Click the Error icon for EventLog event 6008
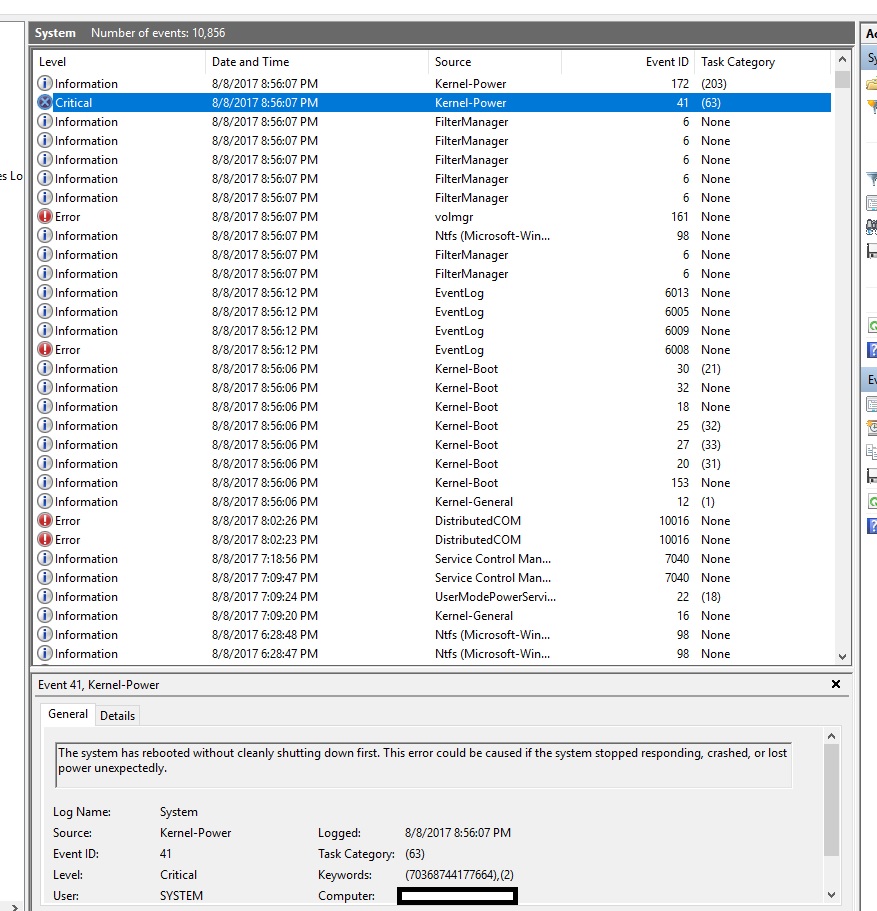Screen dimensions: 877x911 [x=44, y=350]
